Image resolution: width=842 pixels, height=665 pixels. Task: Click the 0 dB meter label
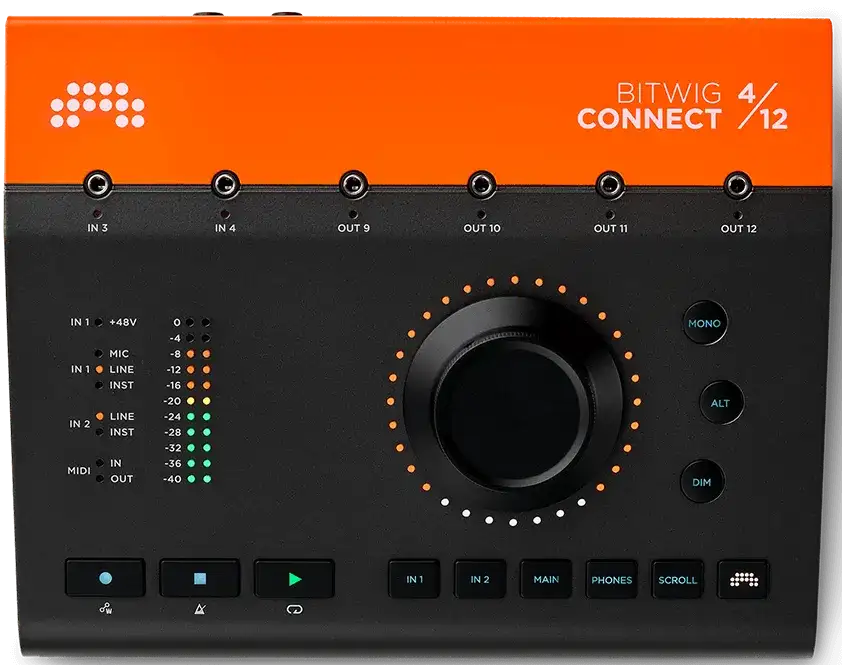177,322
